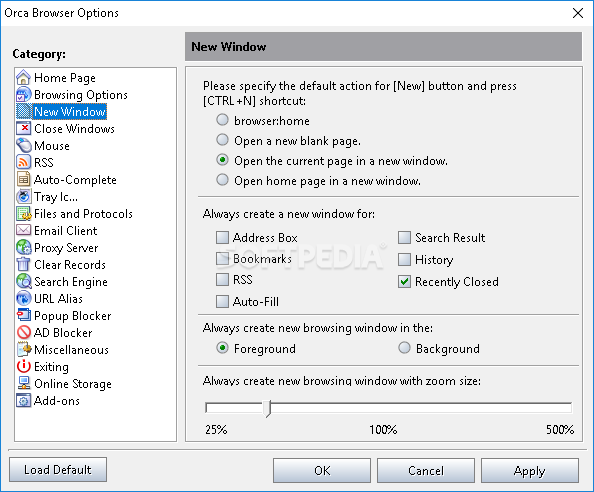This screenshot has height=492, width=594.
Task: Tick the Search Result checkbox
Action: [404, 237]
